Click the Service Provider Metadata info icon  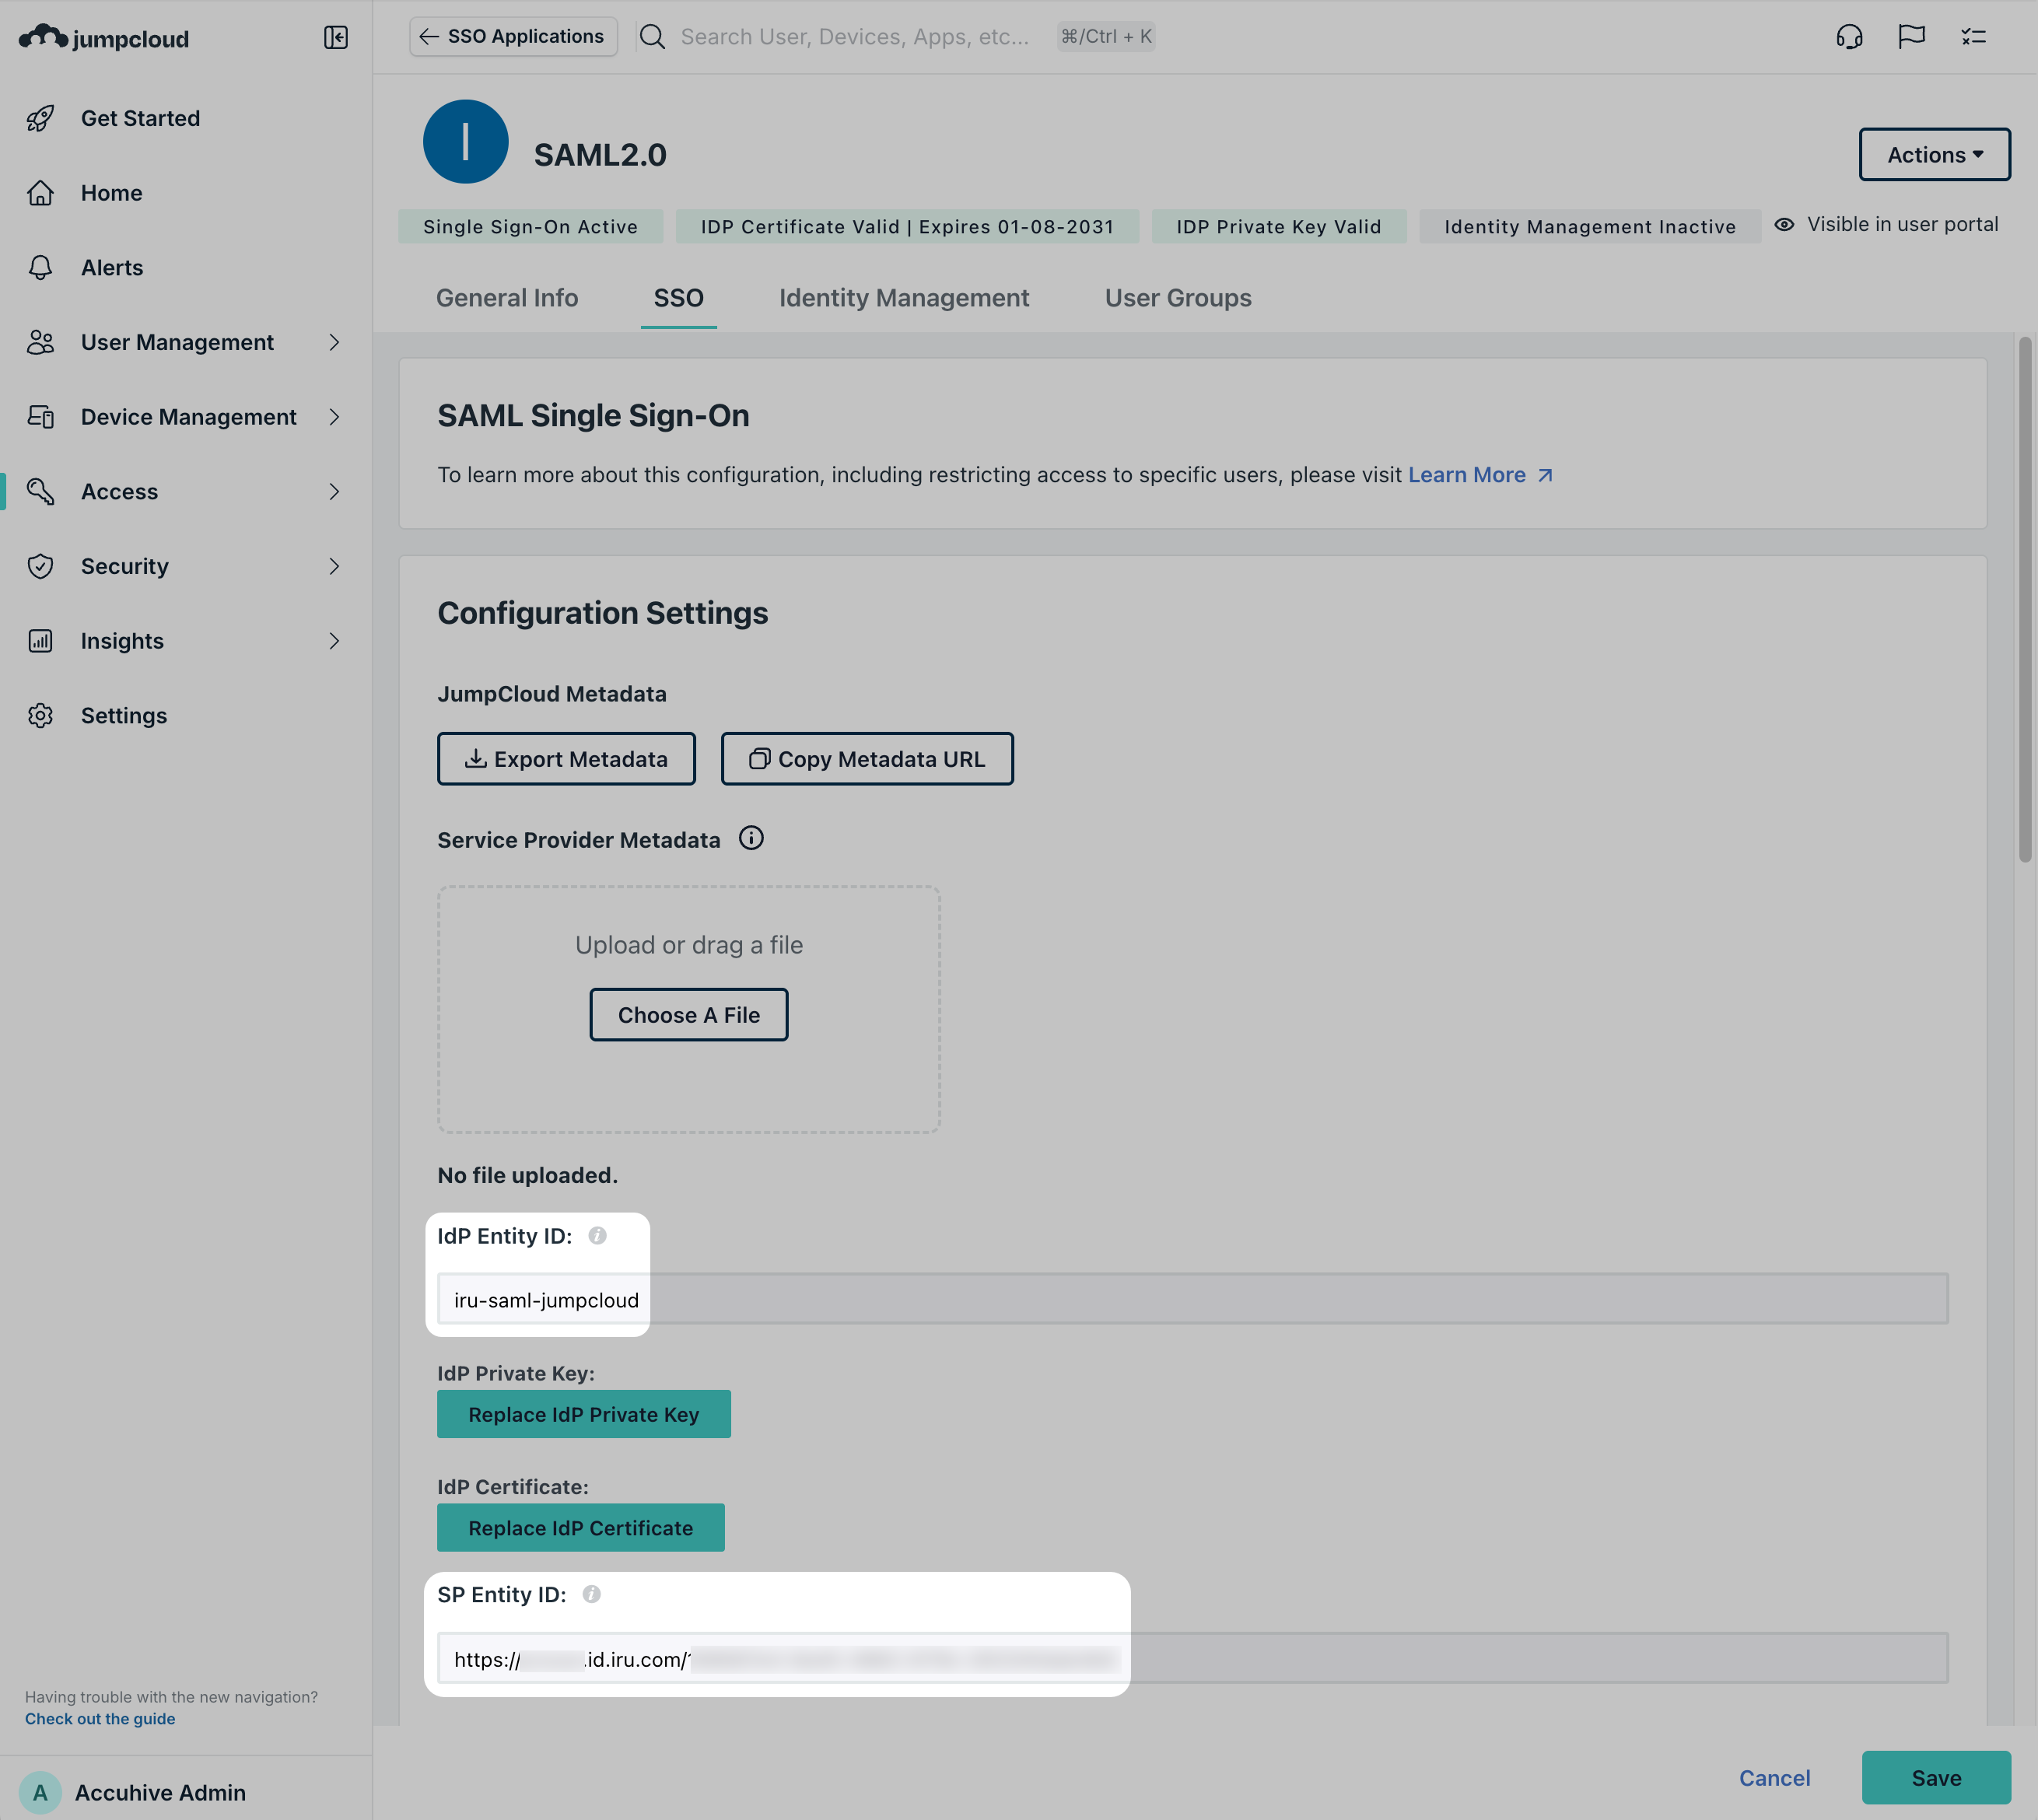[751, 838]
